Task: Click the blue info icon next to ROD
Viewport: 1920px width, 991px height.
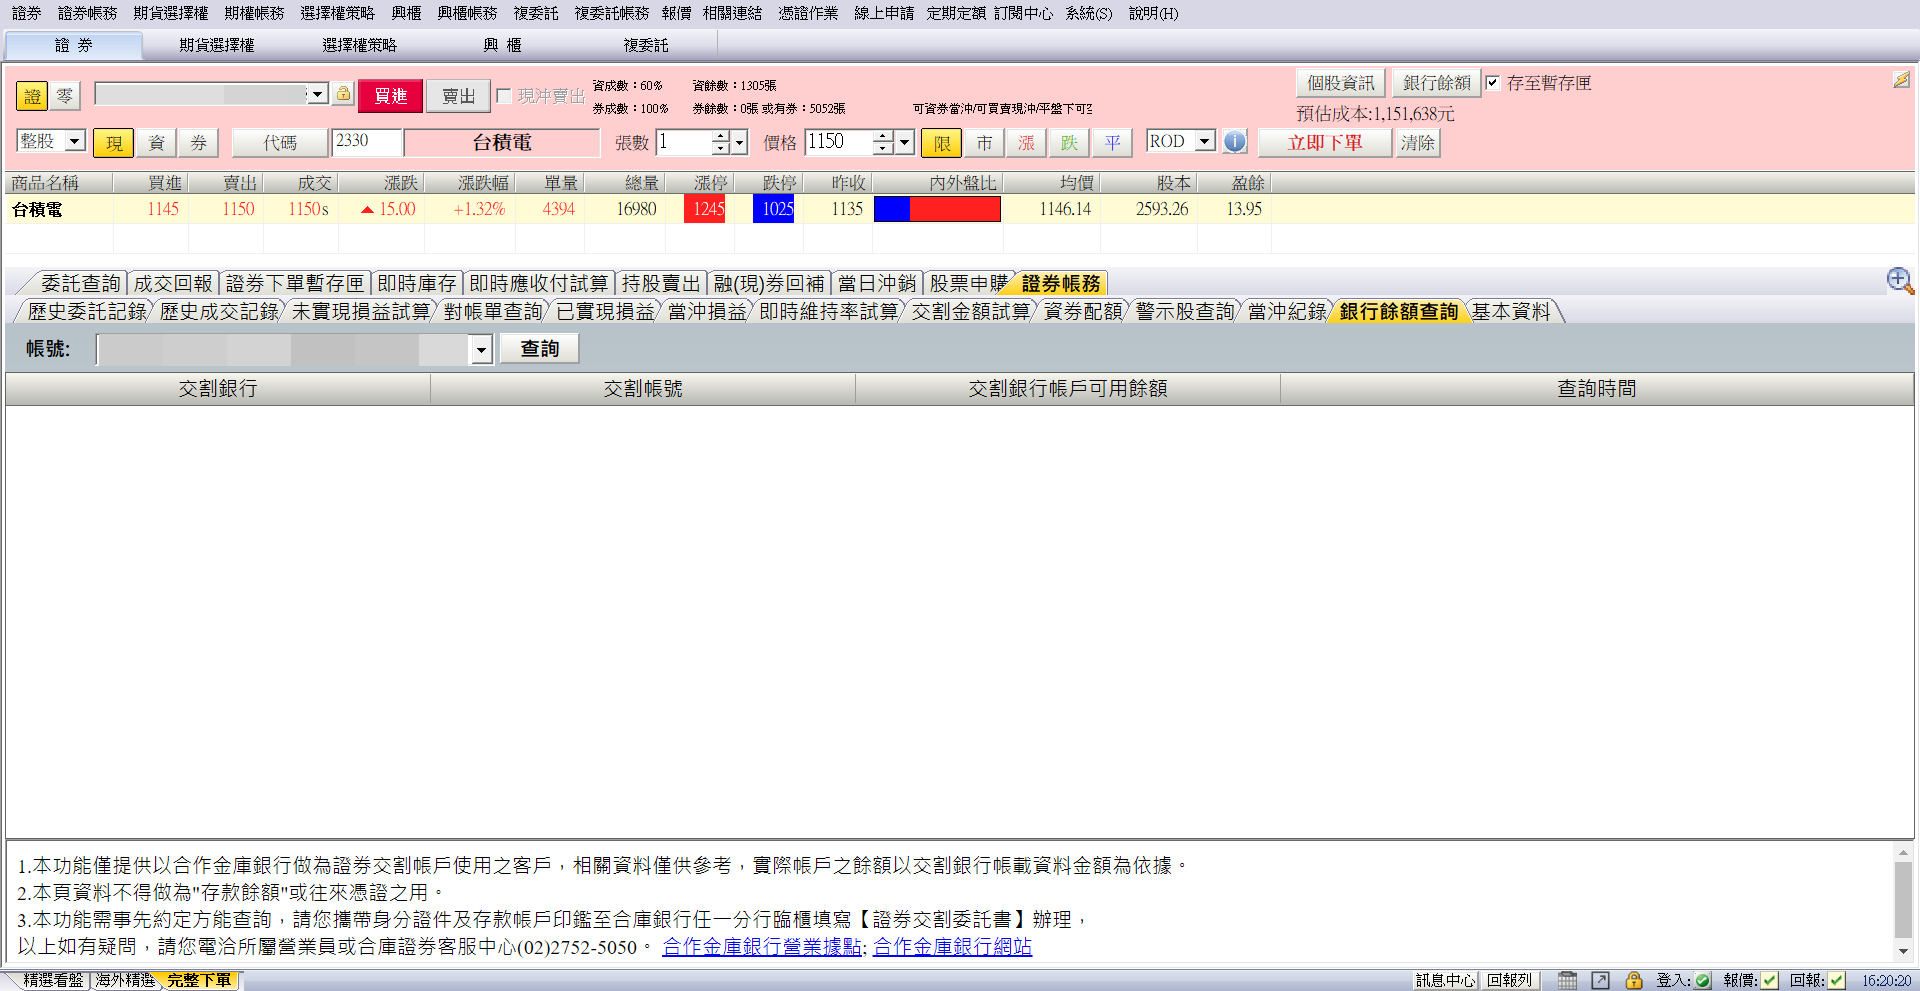Action: coord(1235,142)
